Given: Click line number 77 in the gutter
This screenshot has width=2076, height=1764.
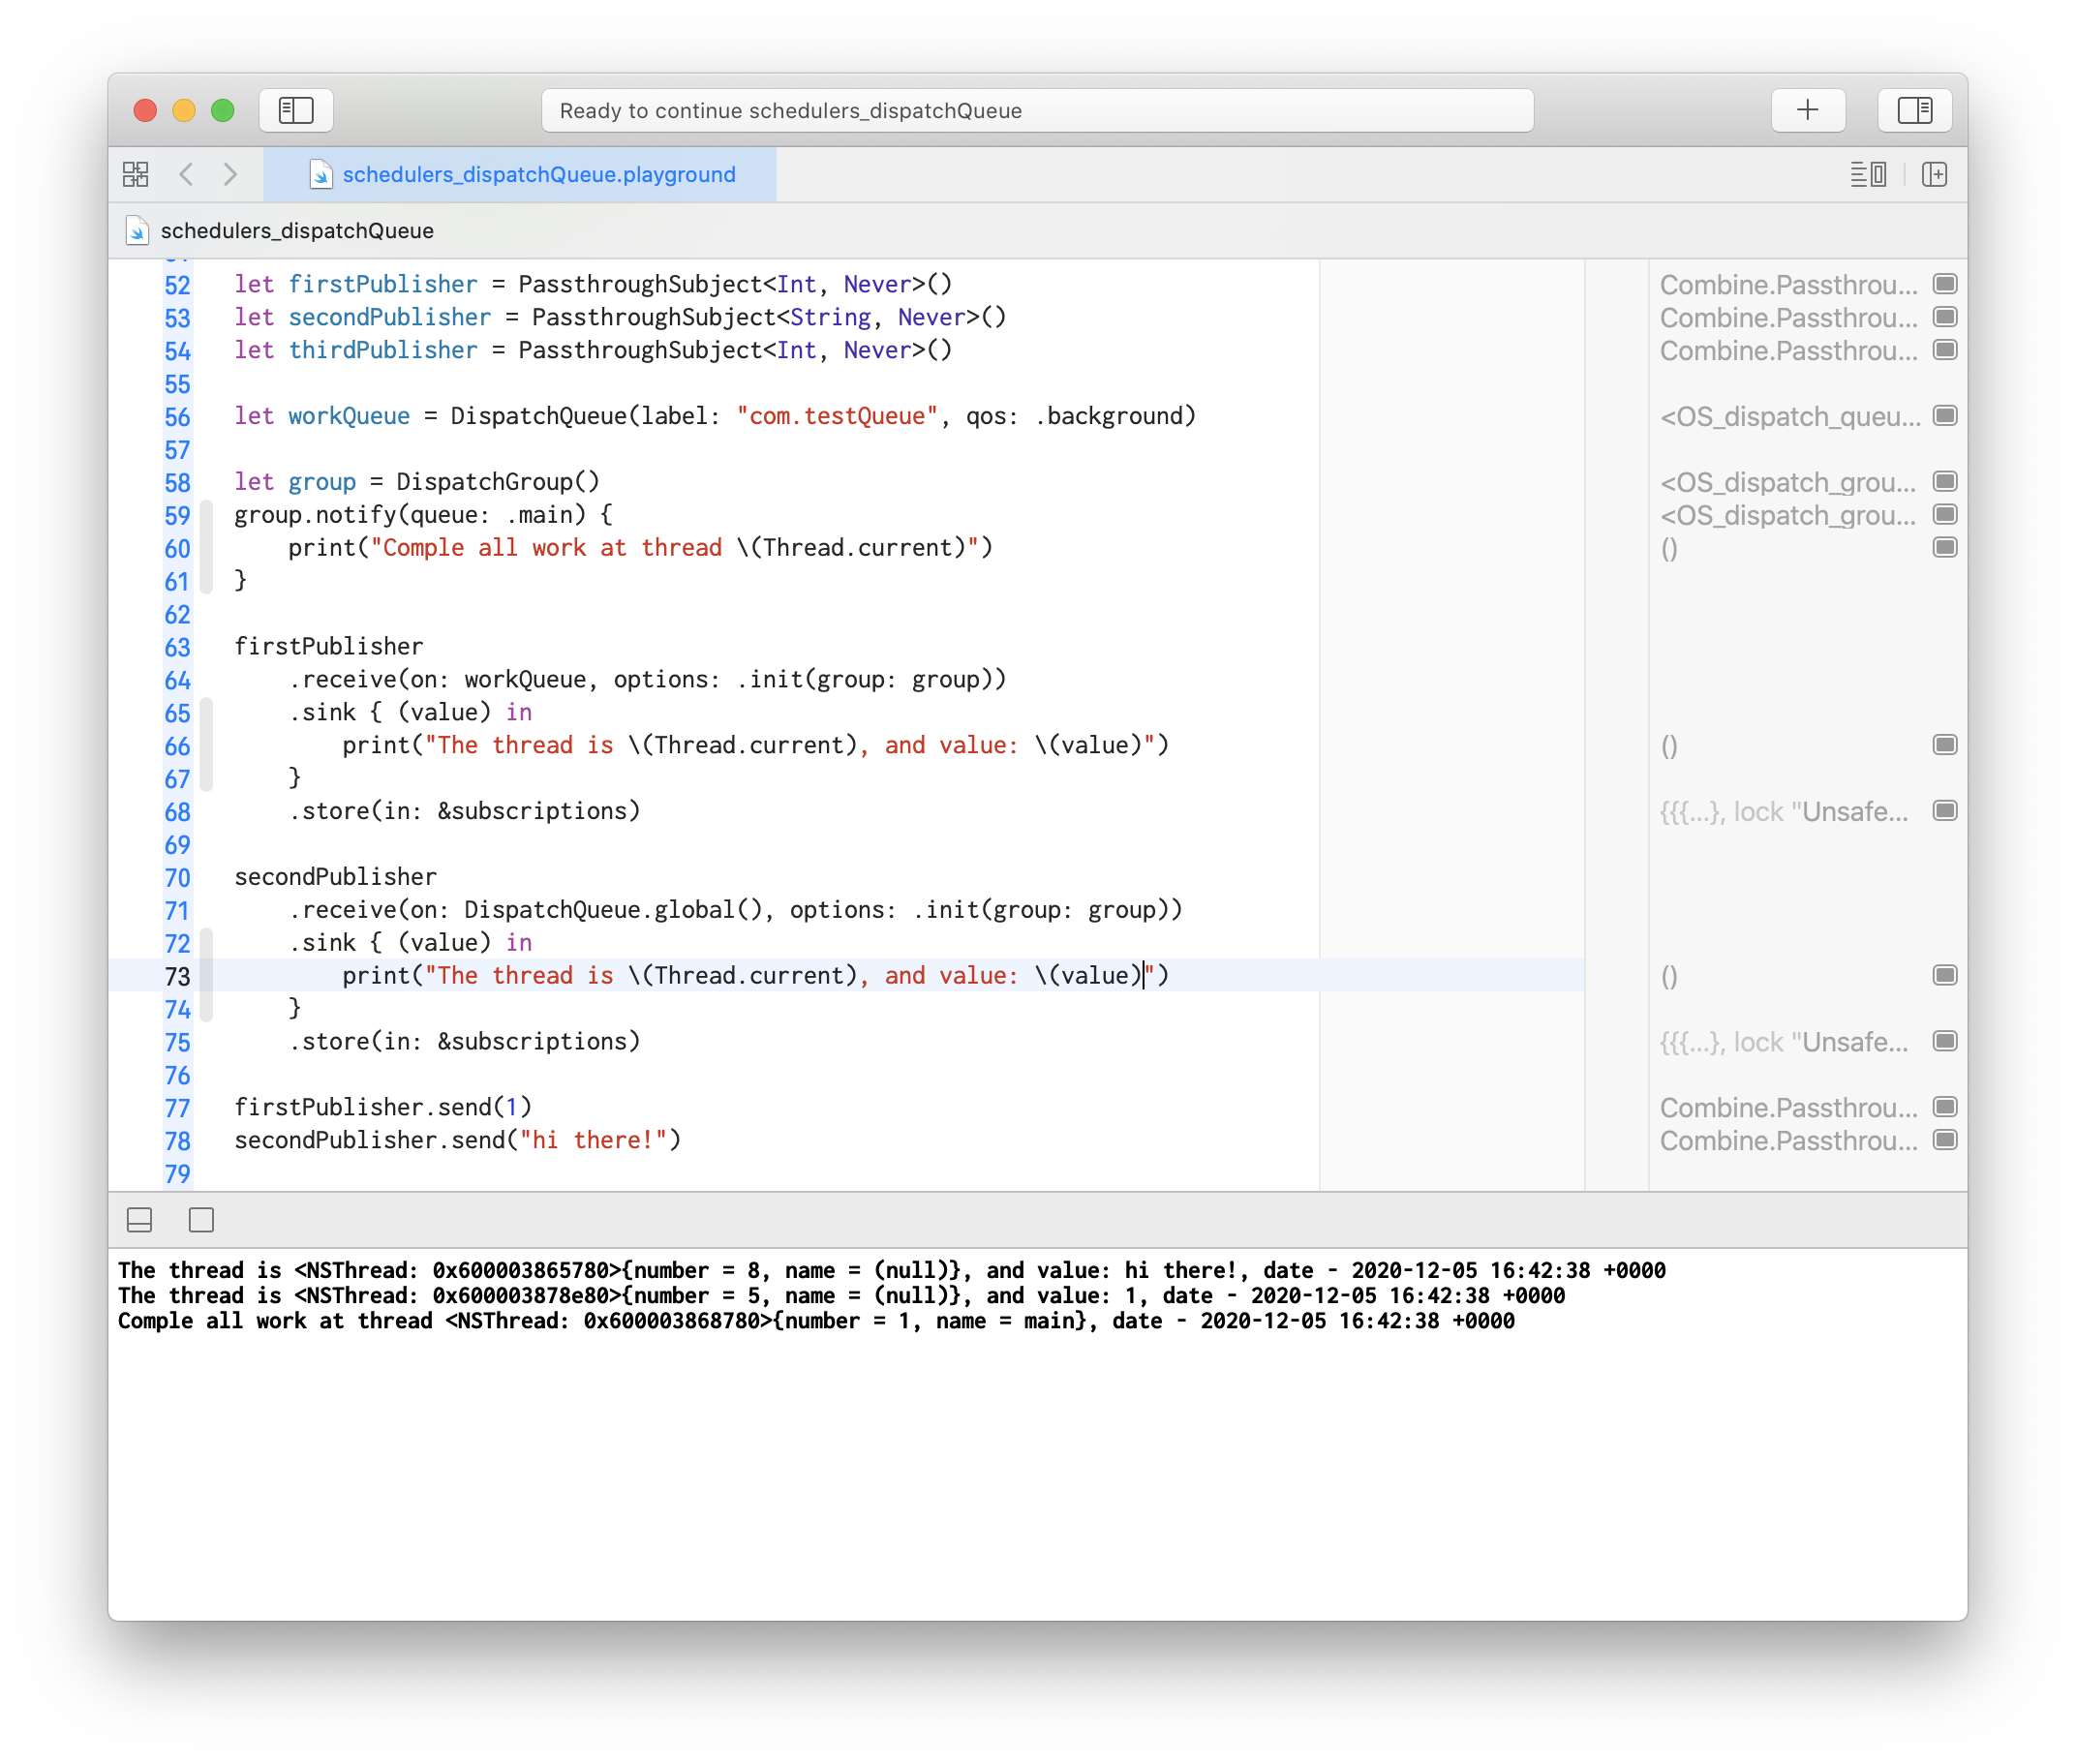Looking at the screenshot, I should pyautogui.click(x=177, y=1108).
